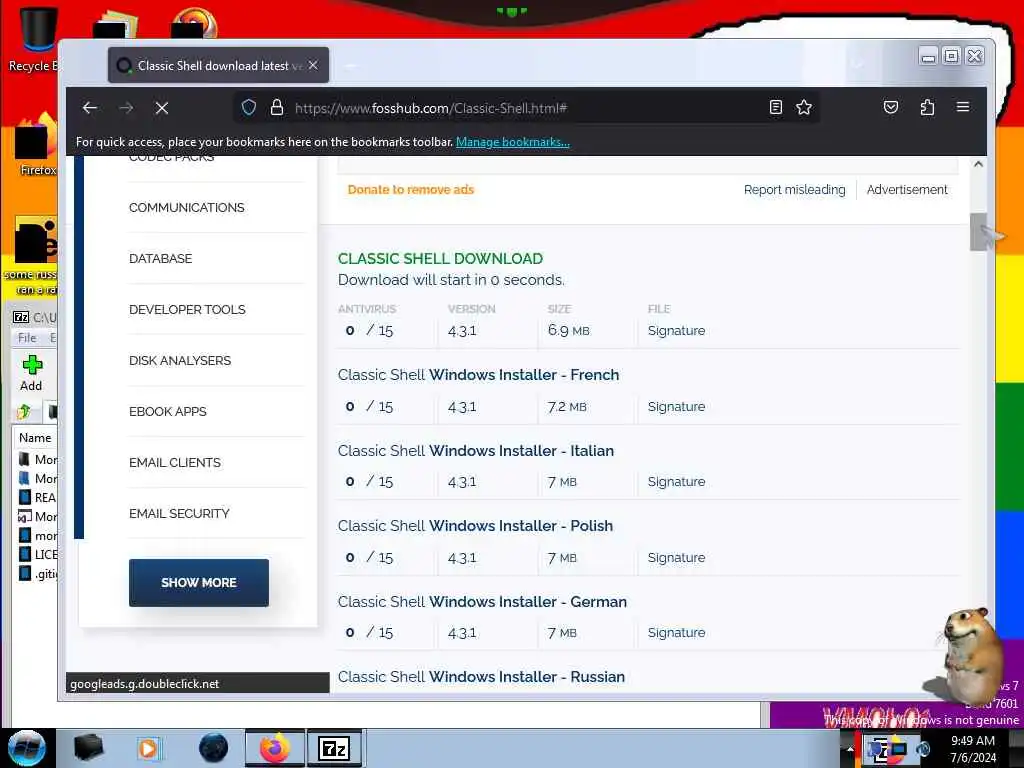
Task: Click Add button in 7-Zip window
Action: click(31, 374)
